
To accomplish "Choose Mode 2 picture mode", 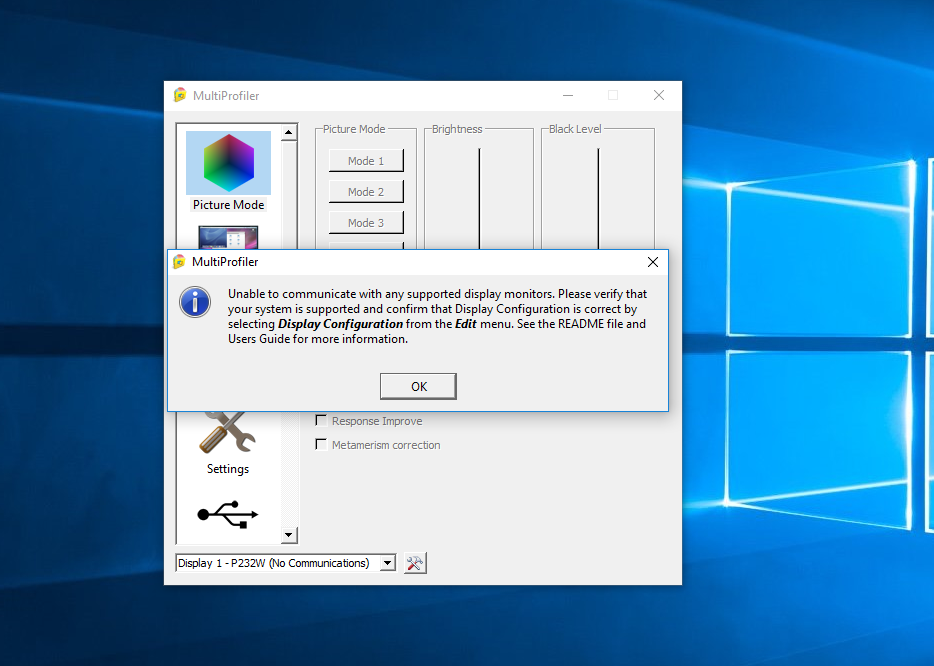I will pyautogui.click(x=366, y=192).
